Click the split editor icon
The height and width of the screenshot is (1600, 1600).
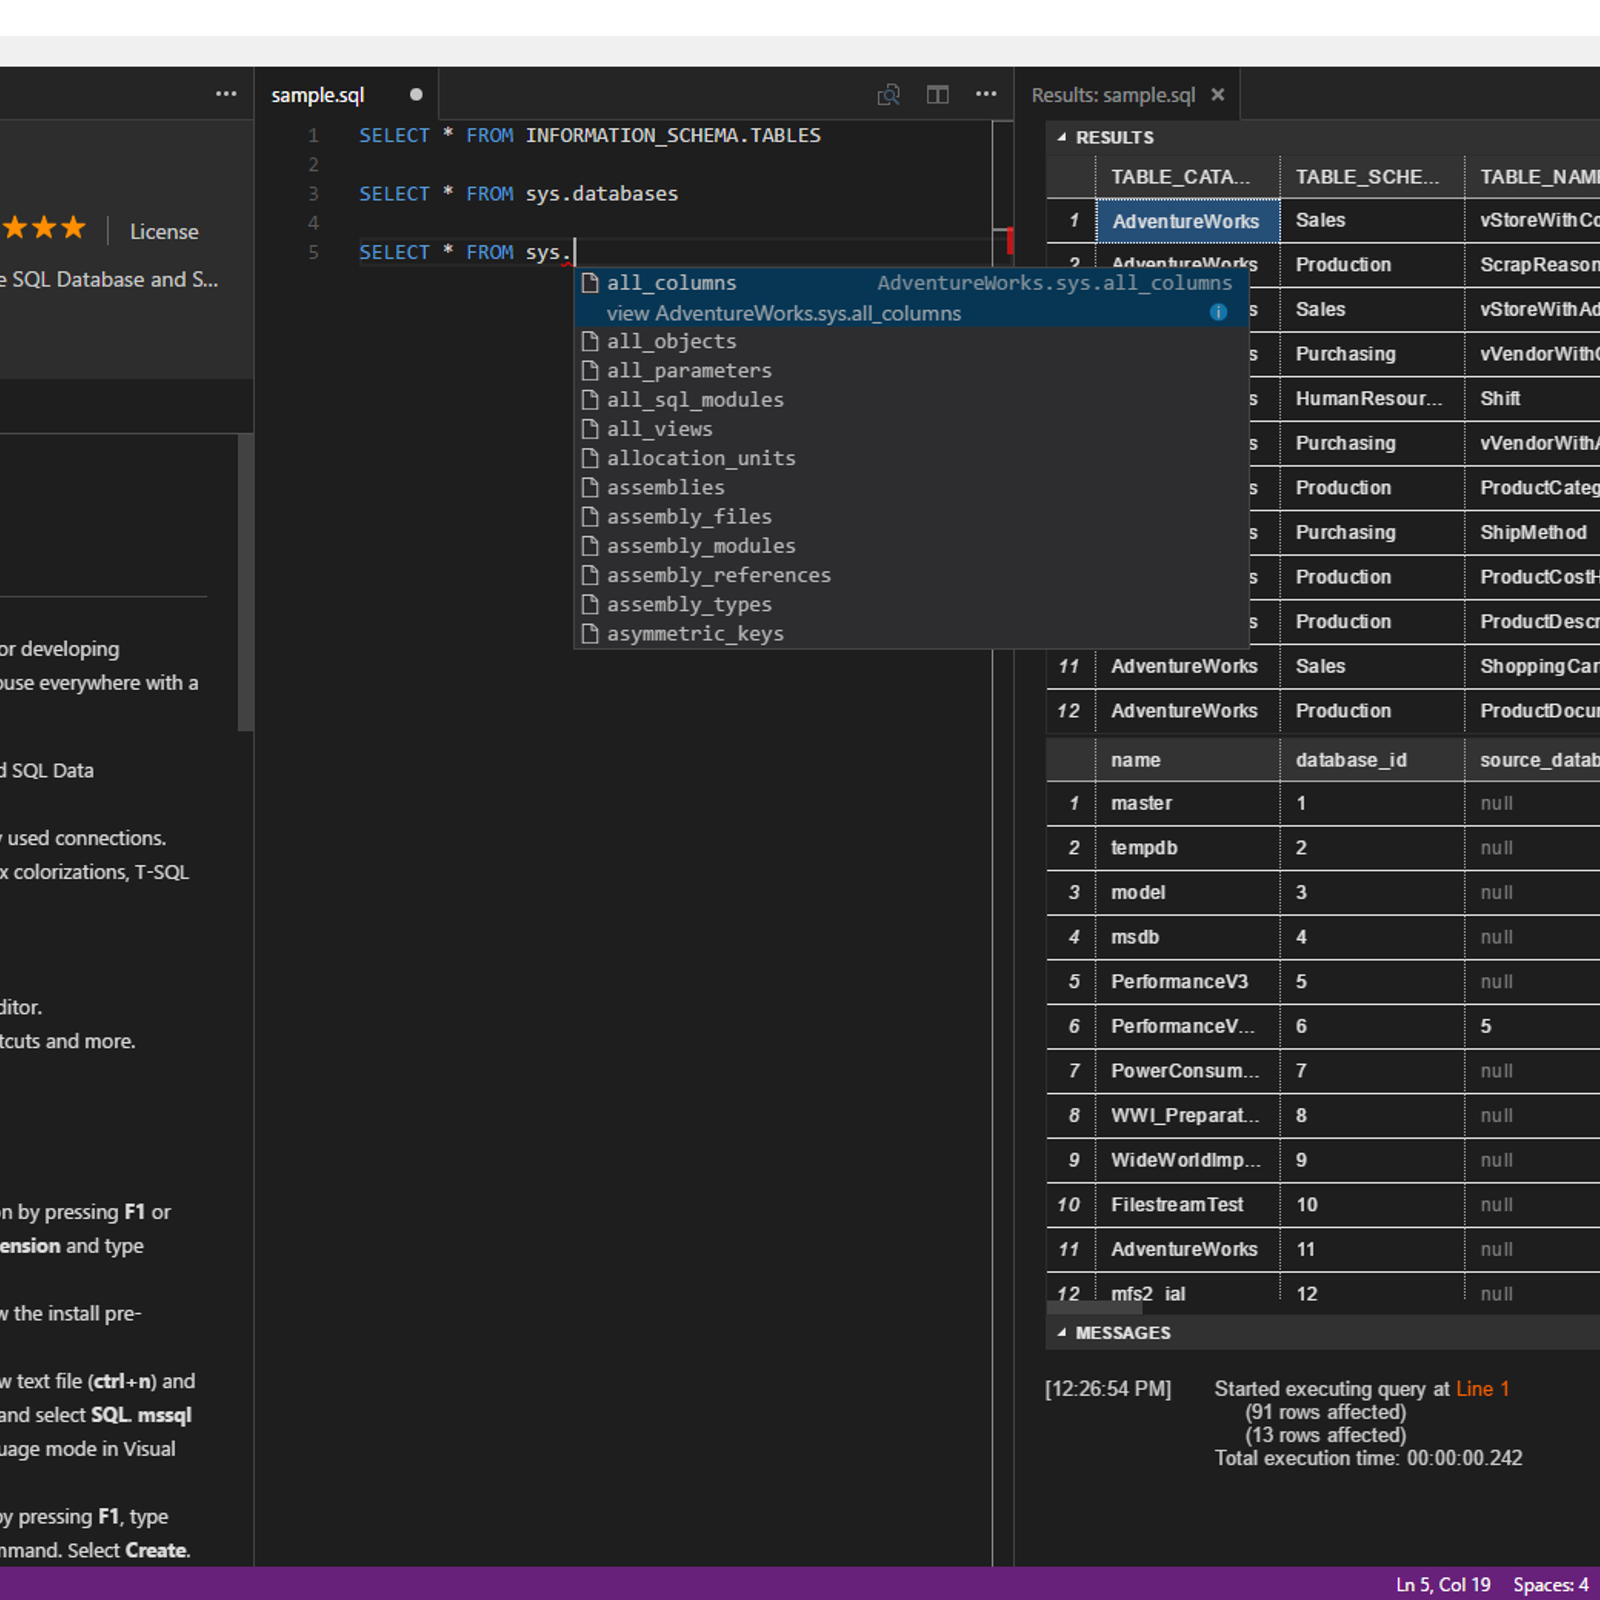[x=937, y=95]
